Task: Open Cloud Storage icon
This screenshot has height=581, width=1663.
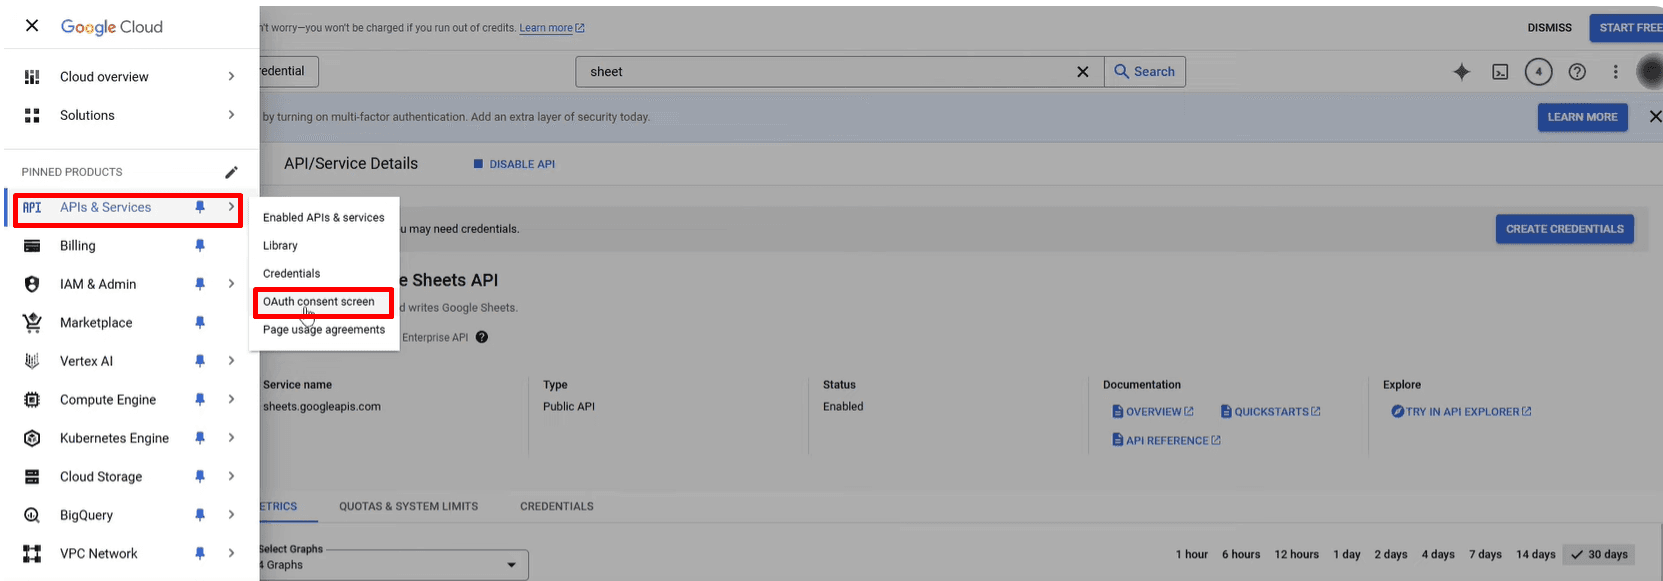Action: coord(32,477)
